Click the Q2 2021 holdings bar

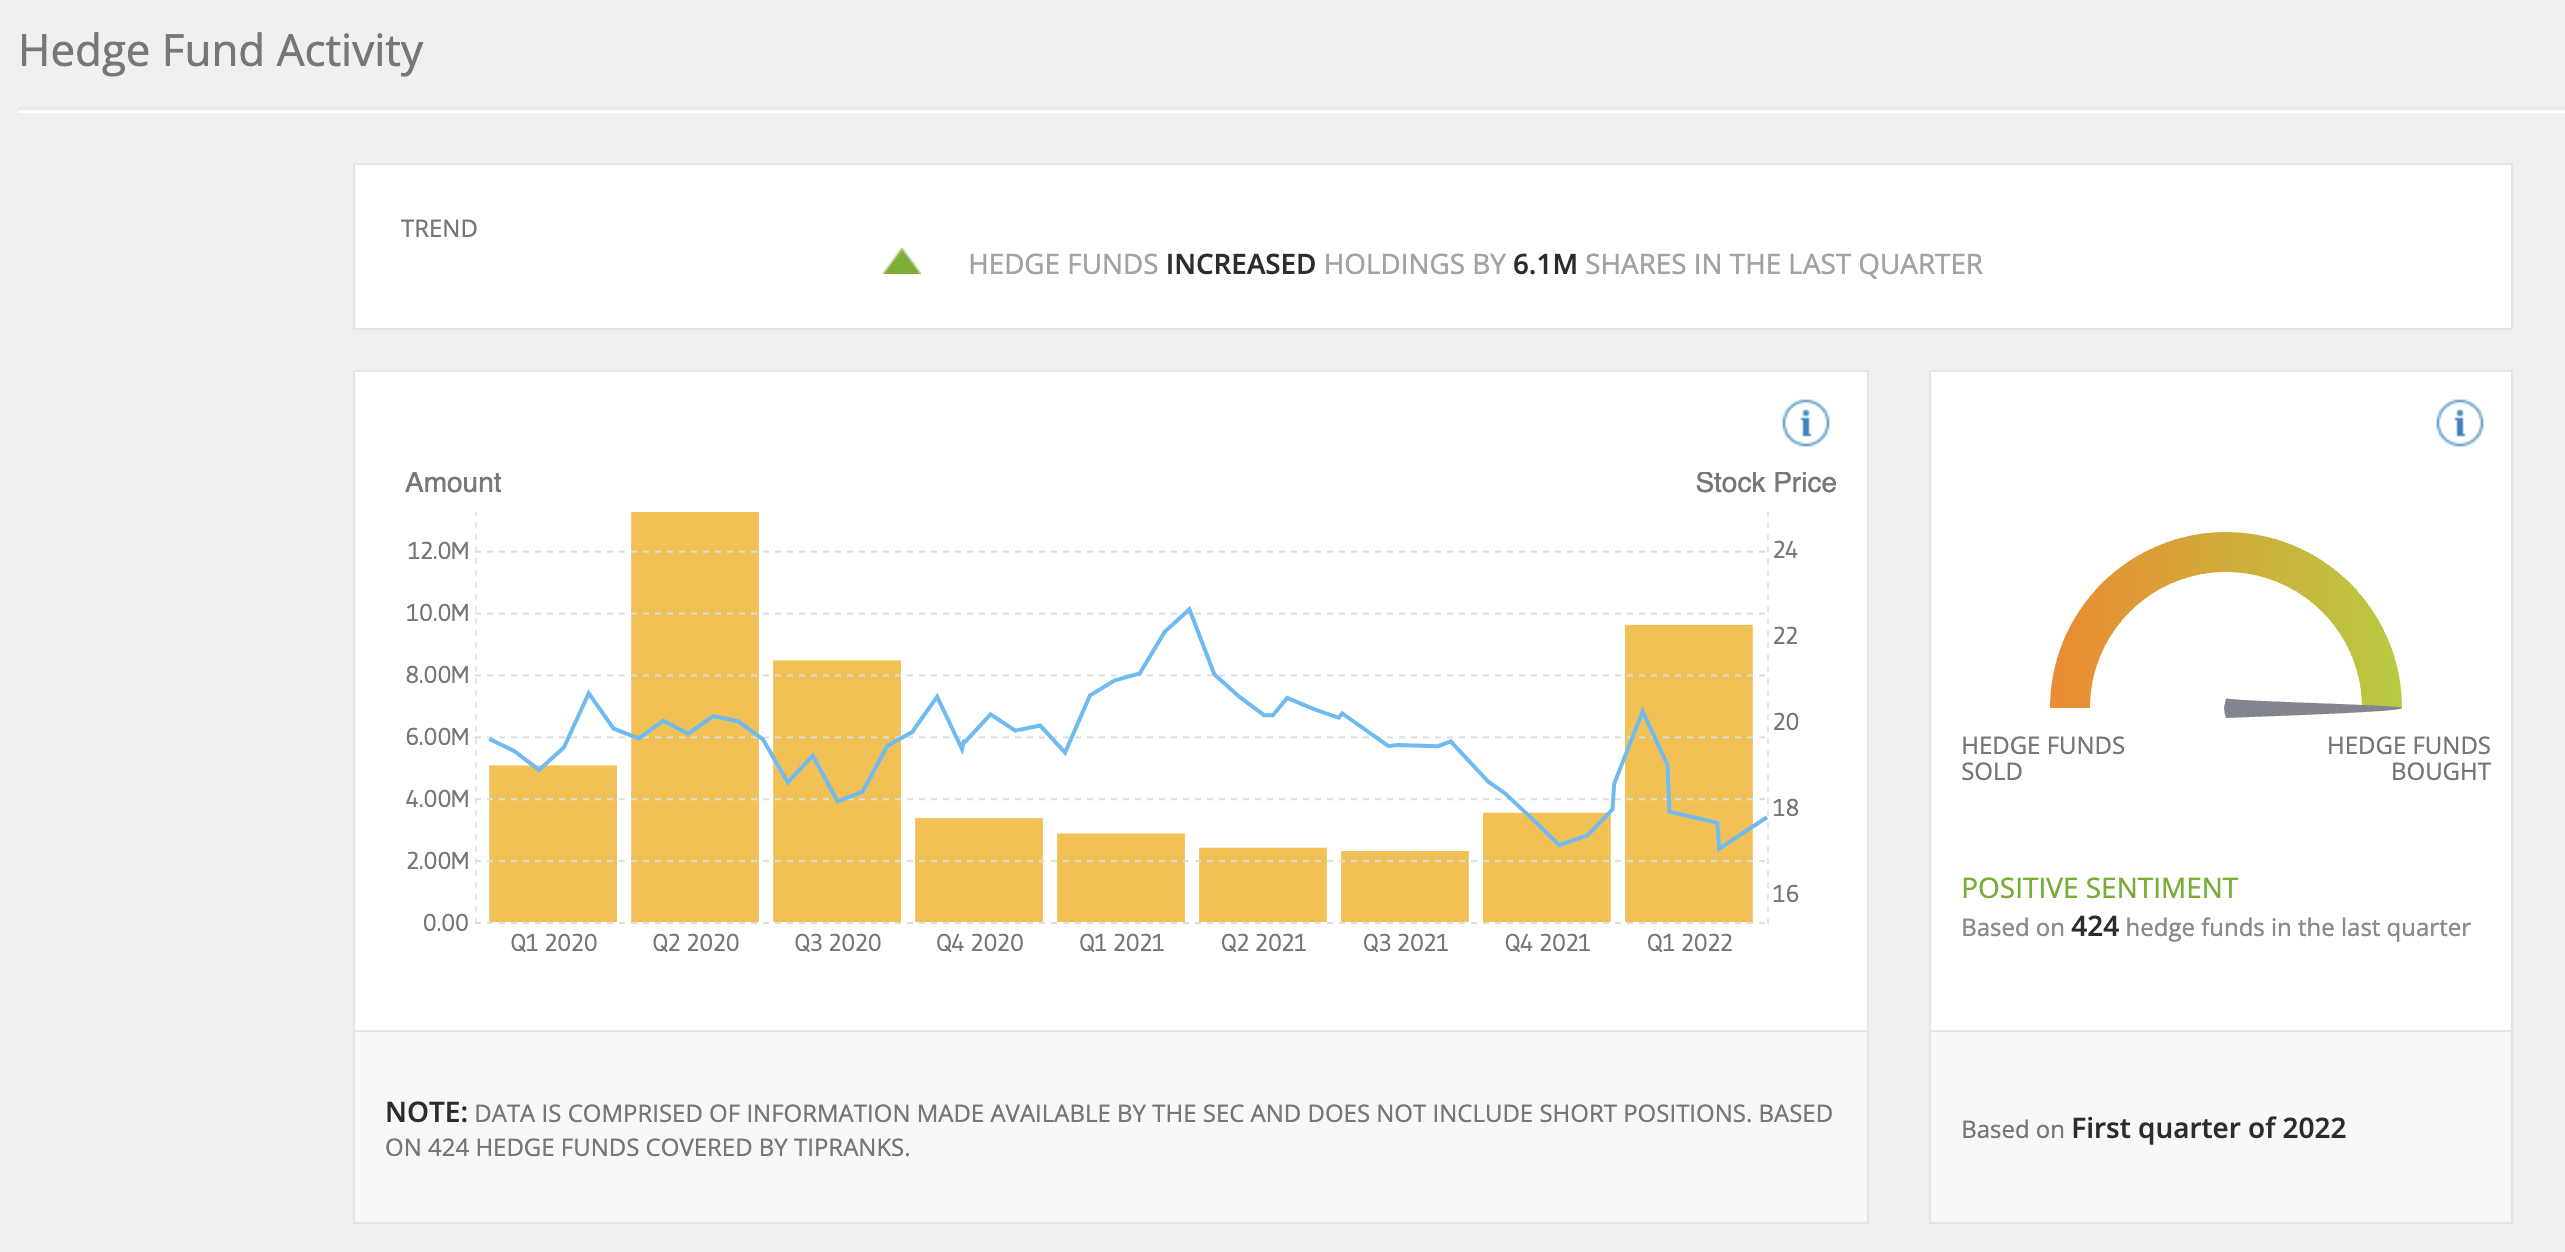point(1263,885)
